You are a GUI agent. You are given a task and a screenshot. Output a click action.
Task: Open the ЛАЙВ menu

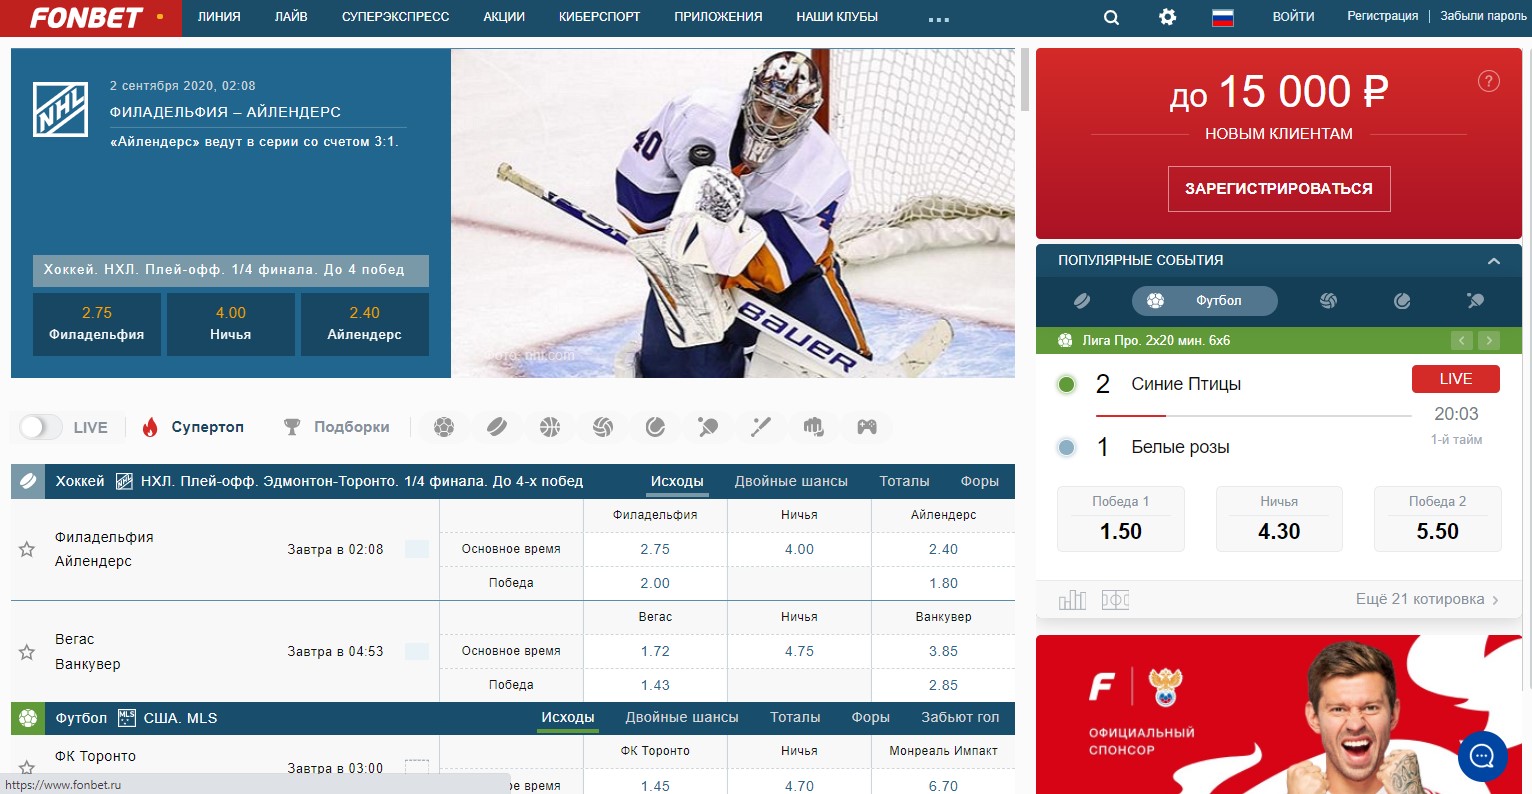[291, 17]
